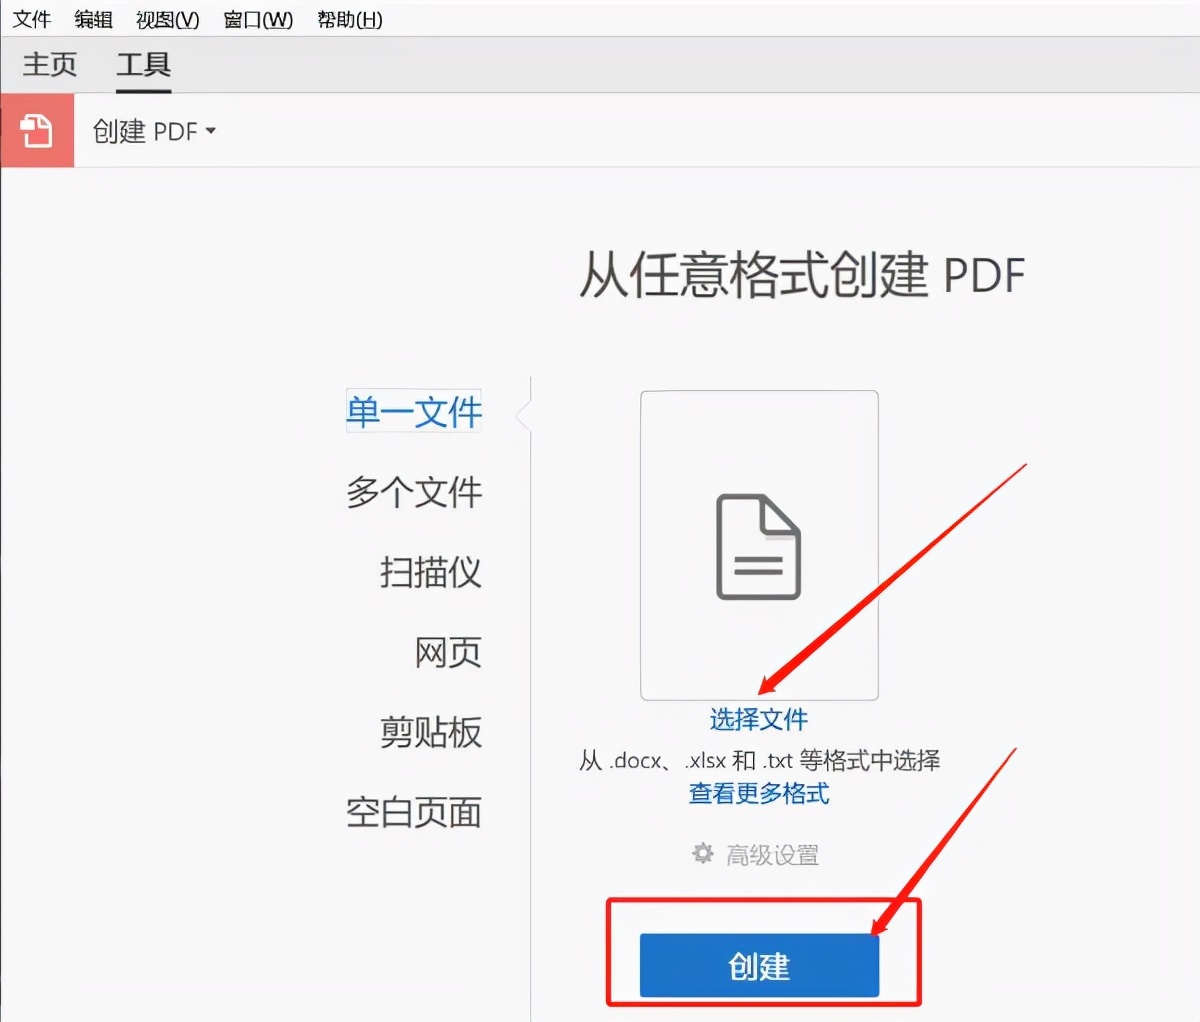Image resolution: width=1200 pixels, height=1022 pixels.
Task: Expand more format options via 查看更多格式
Action: pos(758,794)
